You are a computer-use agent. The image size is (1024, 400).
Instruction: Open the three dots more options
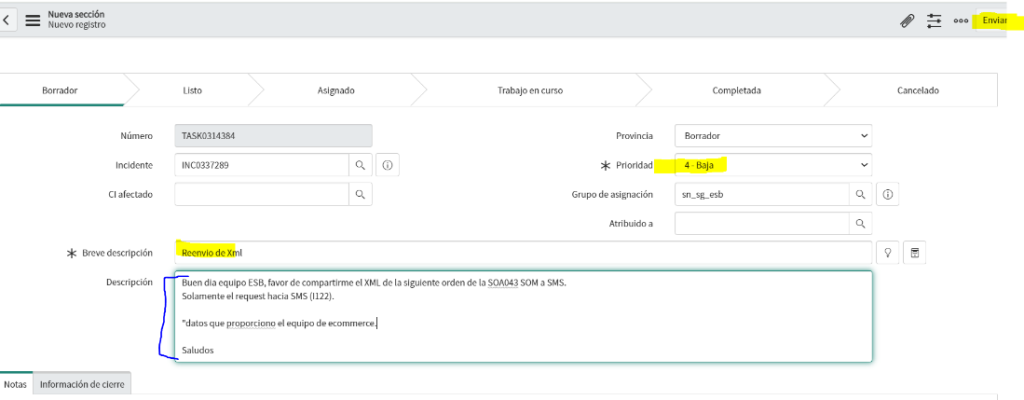click(960, 21)
